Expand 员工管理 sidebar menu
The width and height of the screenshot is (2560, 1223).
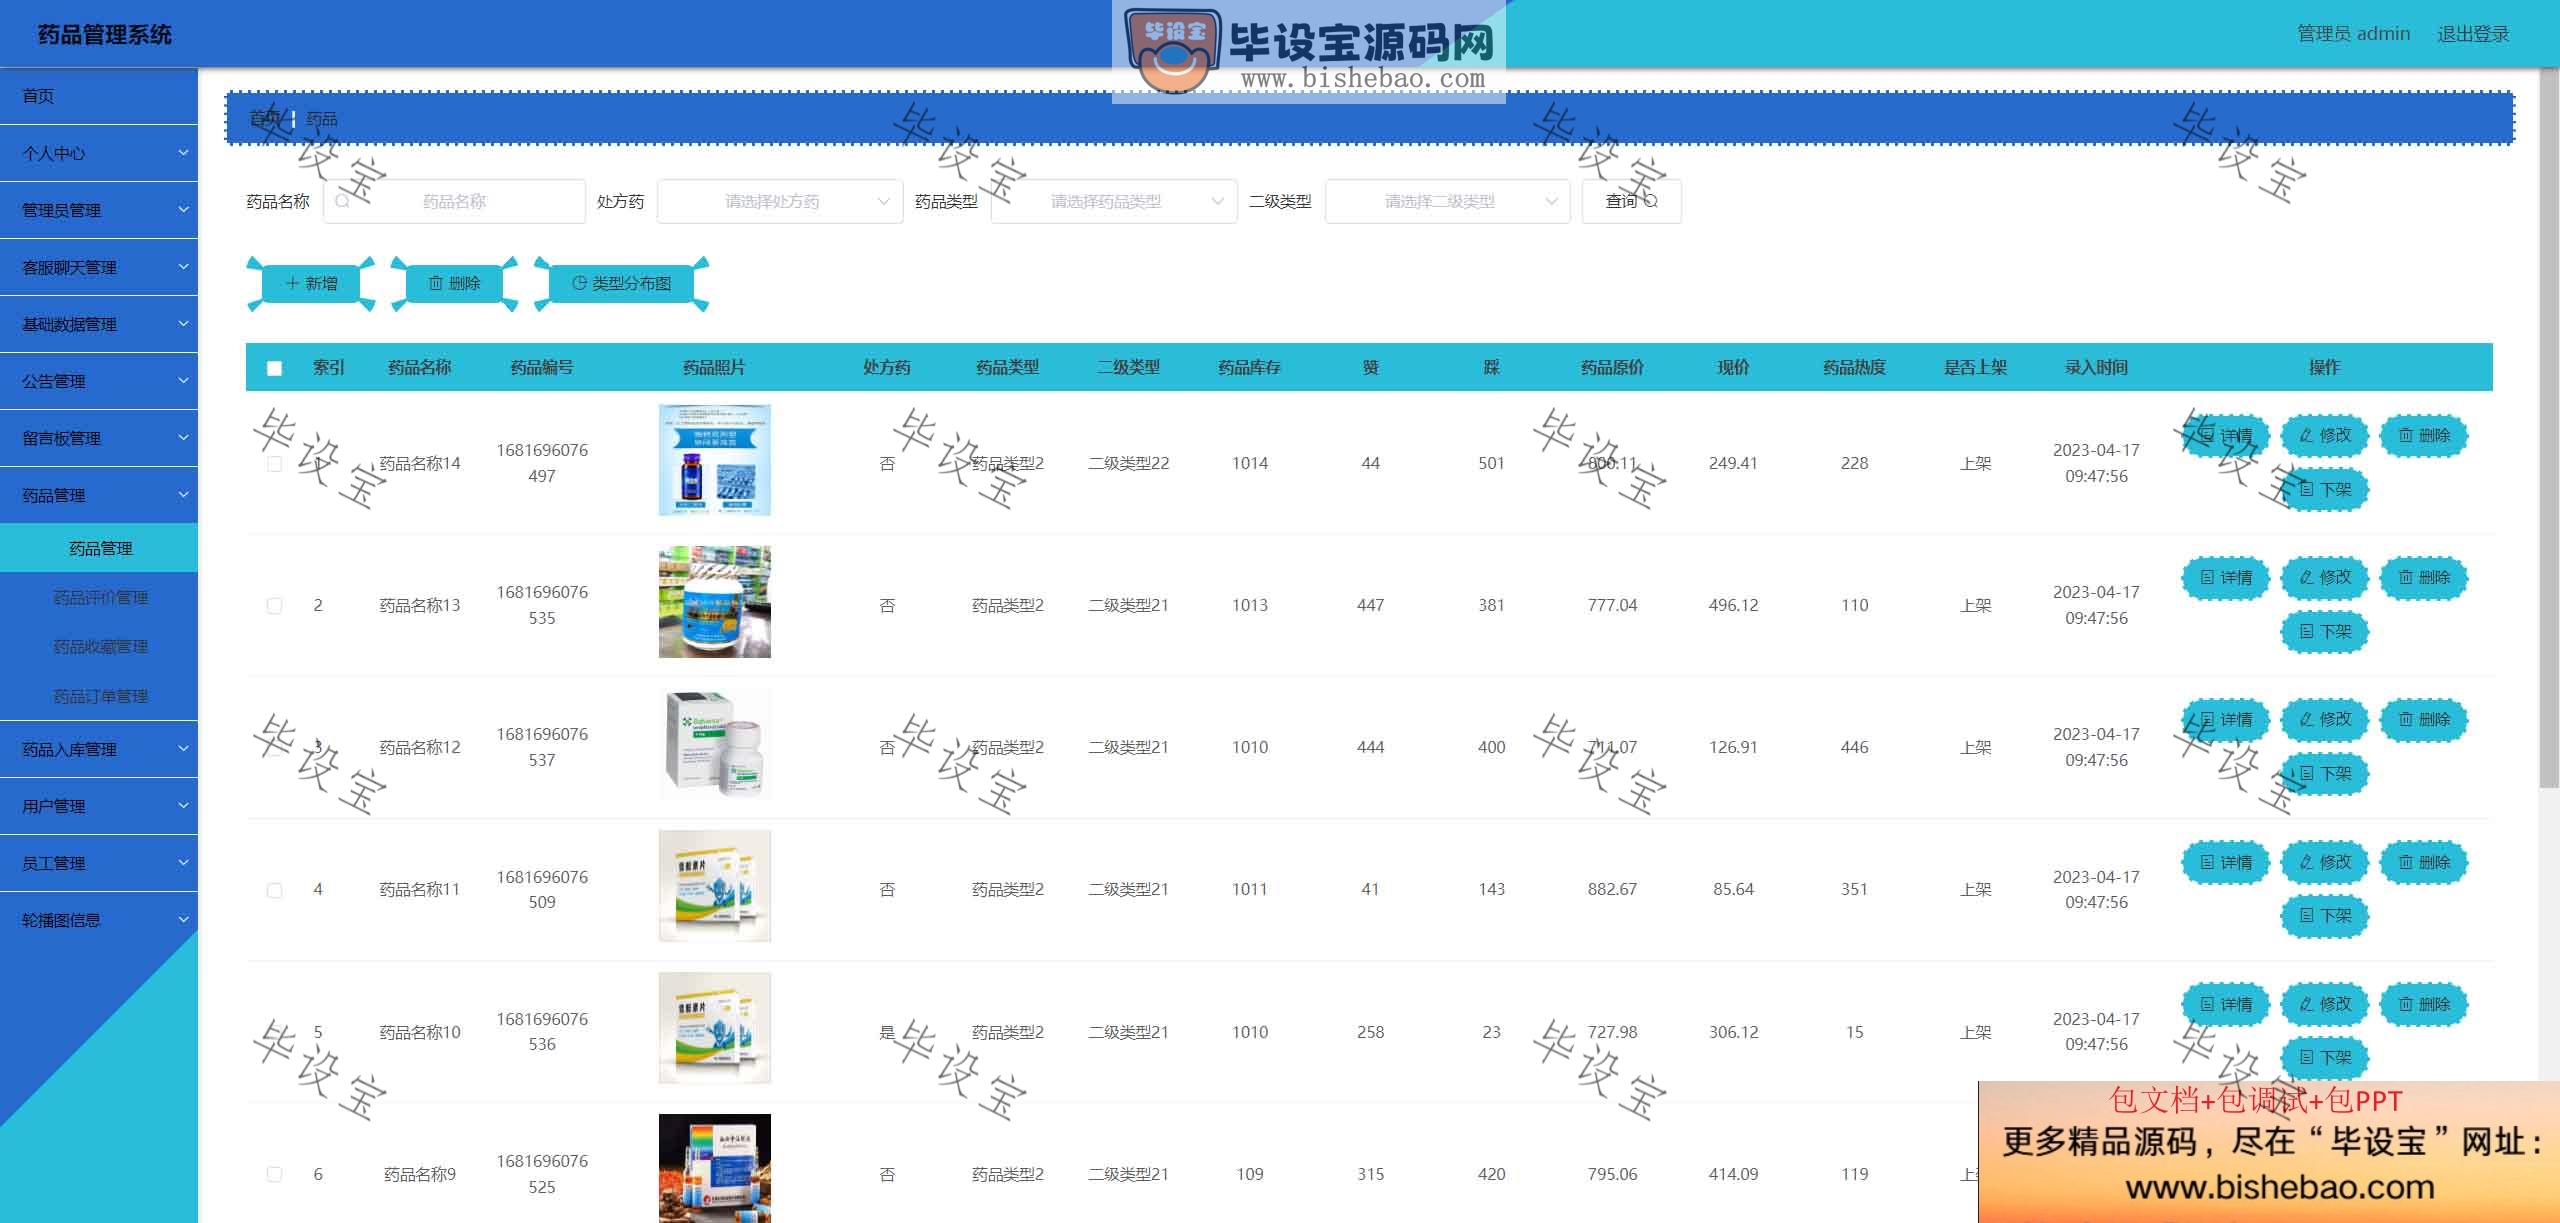[99, 863]
